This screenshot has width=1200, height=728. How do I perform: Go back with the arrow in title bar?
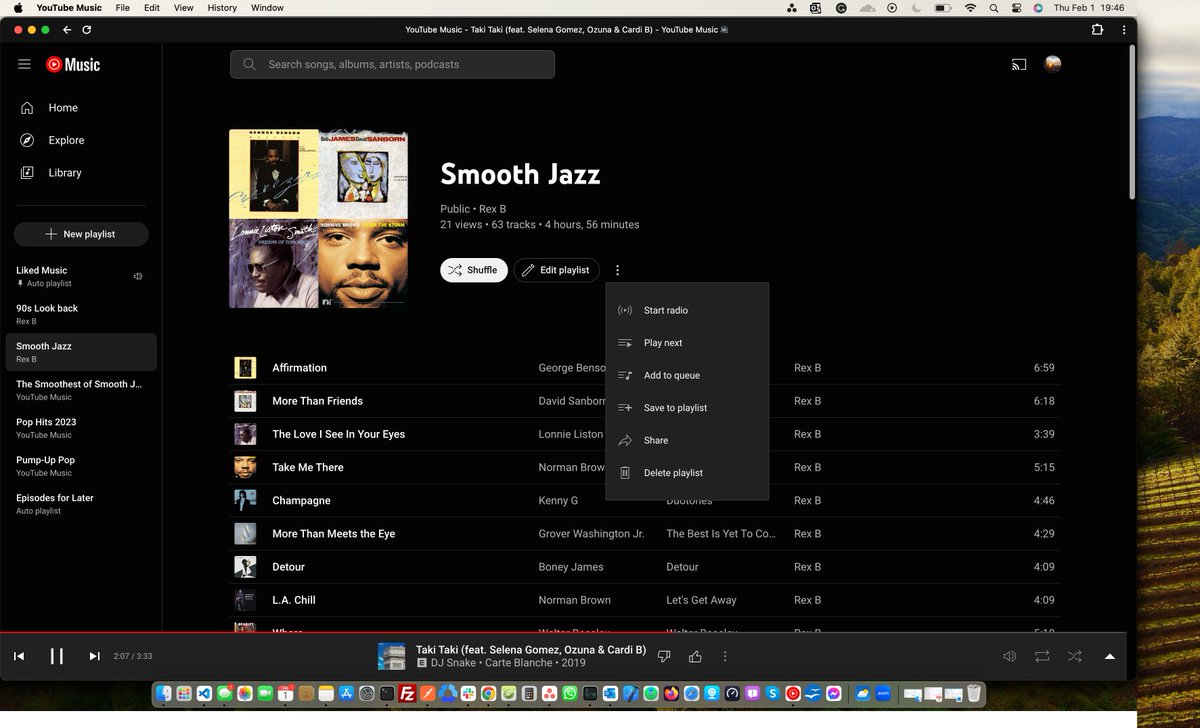tap(67, 30)
